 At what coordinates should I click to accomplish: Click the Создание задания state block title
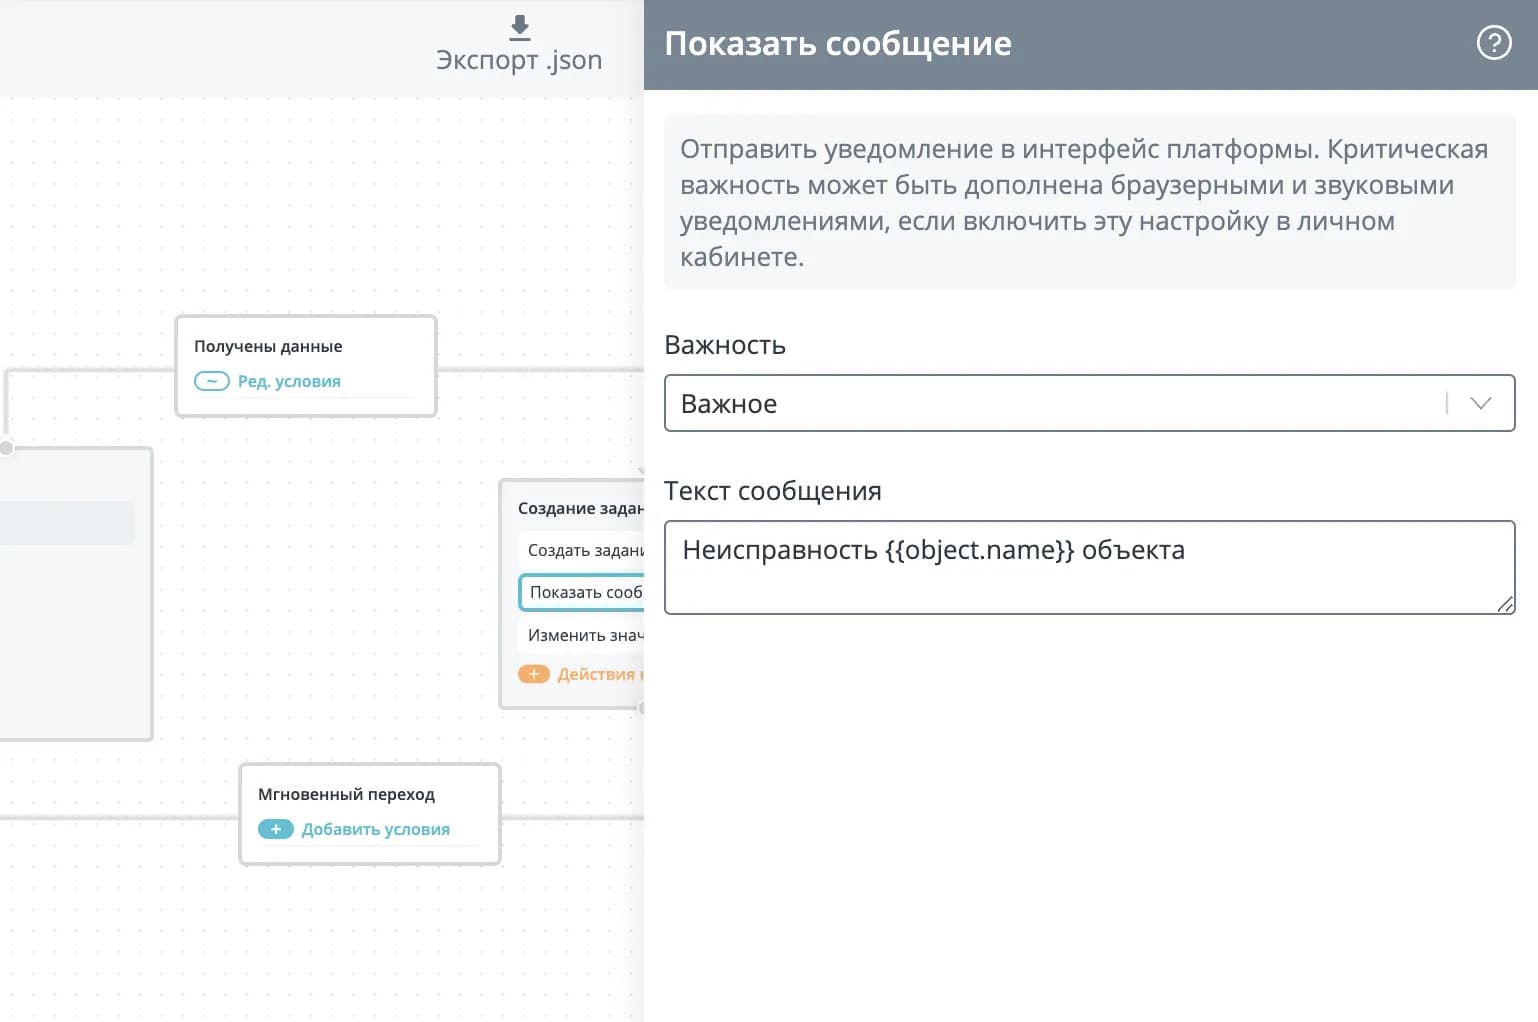point(580,508)
